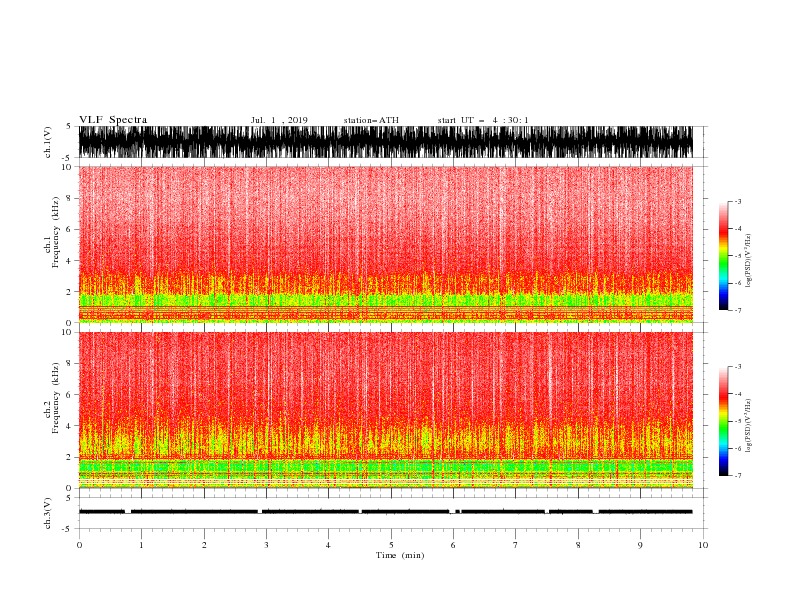Click the time axis tick label '9'
This screenshot has width=792, height=612.
(x=640, y=545)
